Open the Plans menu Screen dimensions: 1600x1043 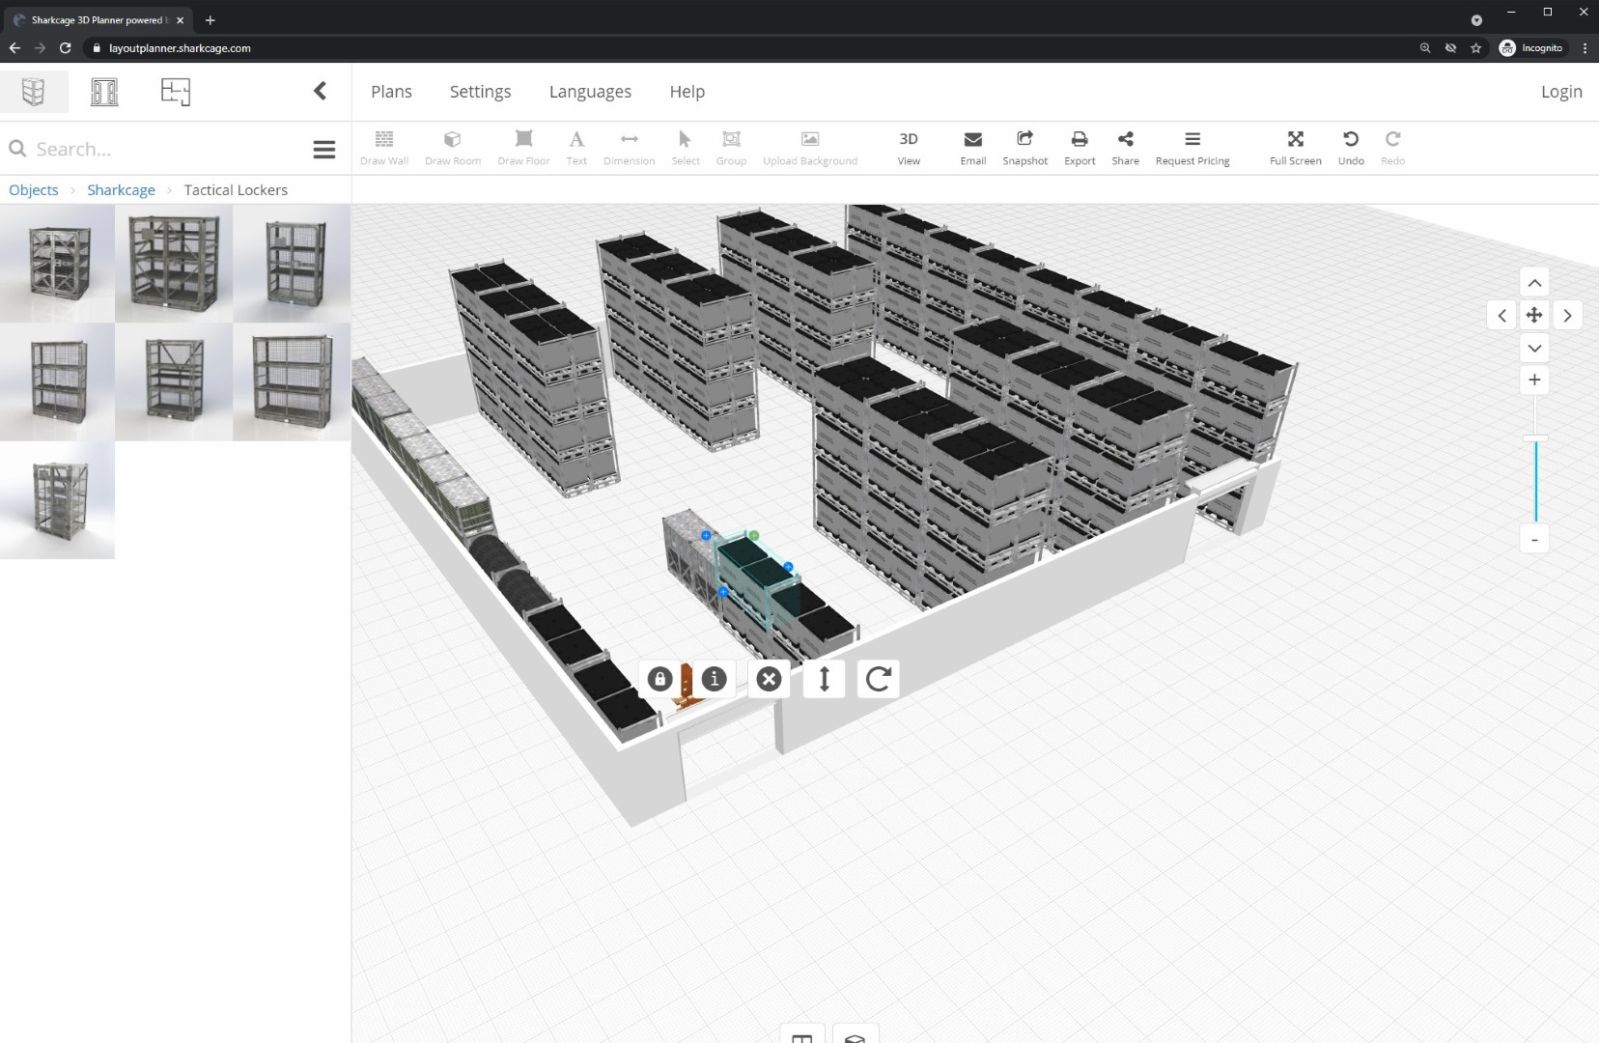point(391,91)
